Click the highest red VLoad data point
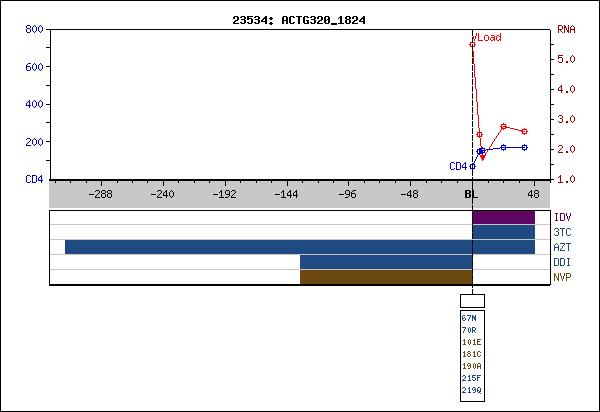The width and height of the screenshot is (600, 412). [x=472, y=44]
